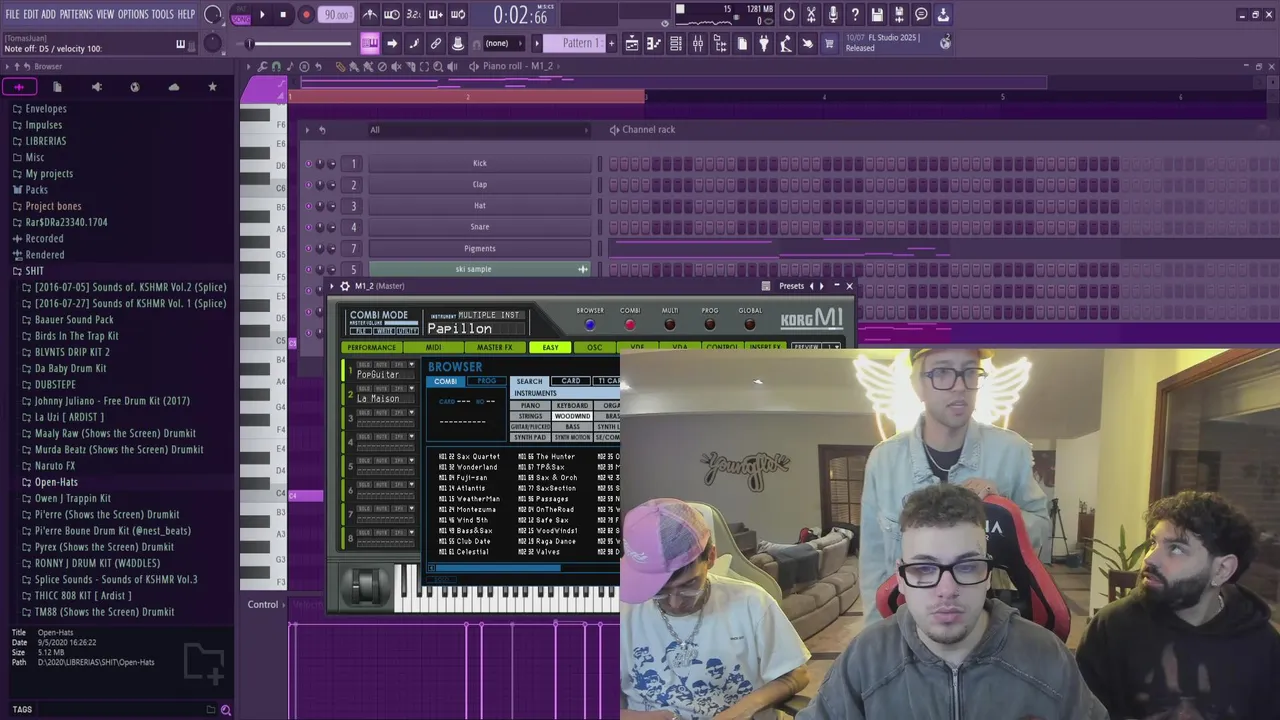The height and width of the screenshot is (720, 1280).
Task: Expand the Envelopes folder in Browser
Action: (x=45, y=109)
